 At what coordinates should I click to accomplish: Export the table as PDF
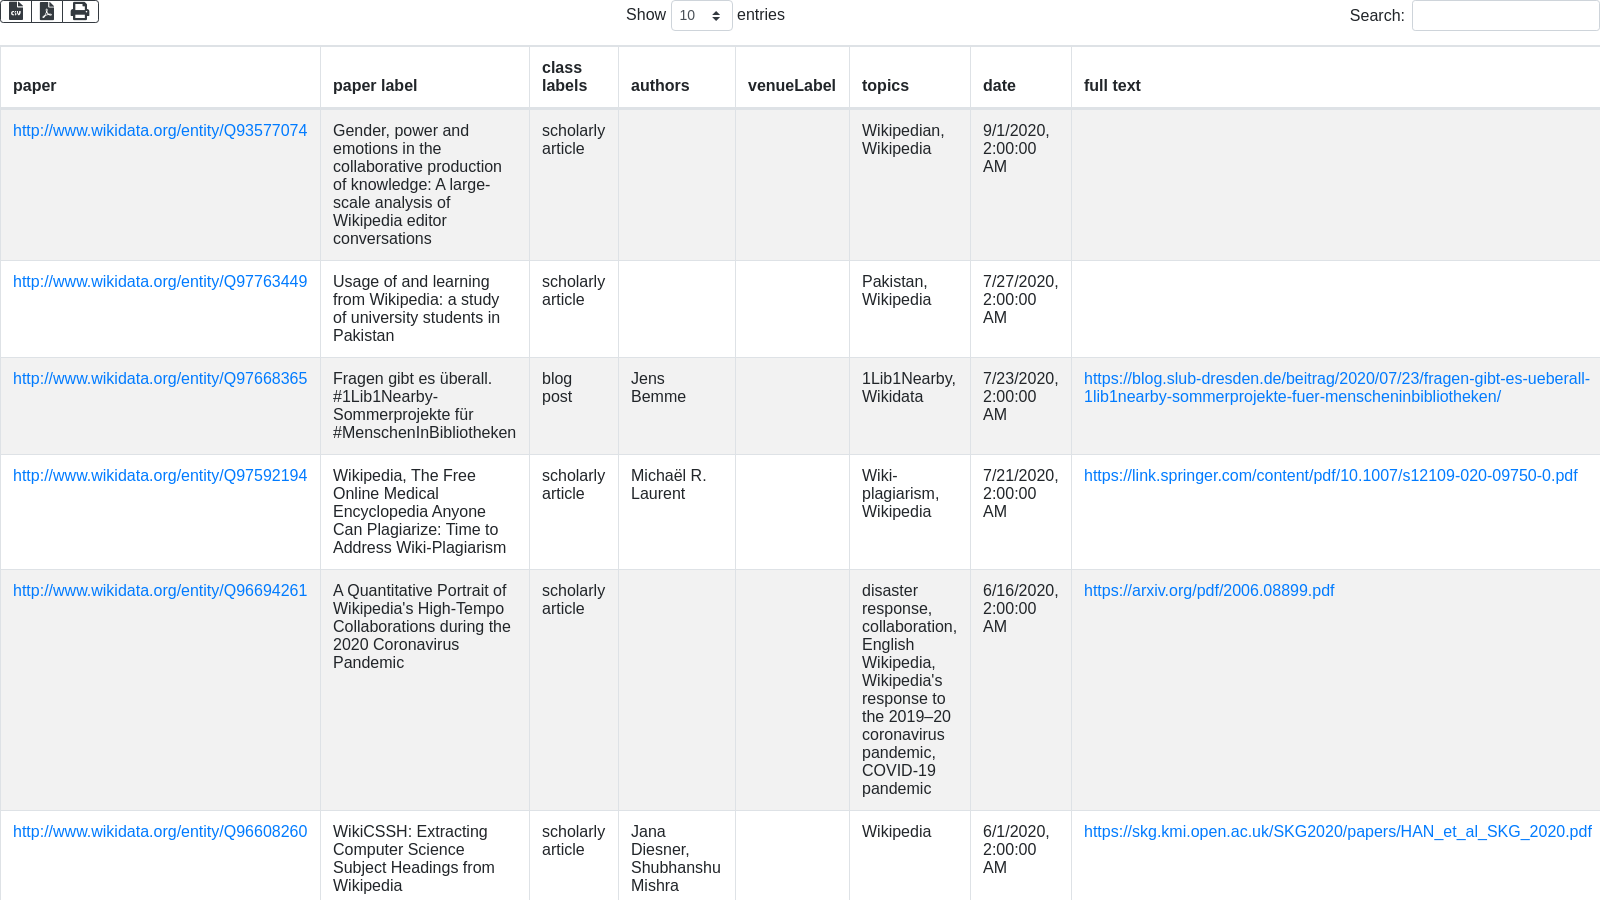pyautogui.click(x=47, y=11)
